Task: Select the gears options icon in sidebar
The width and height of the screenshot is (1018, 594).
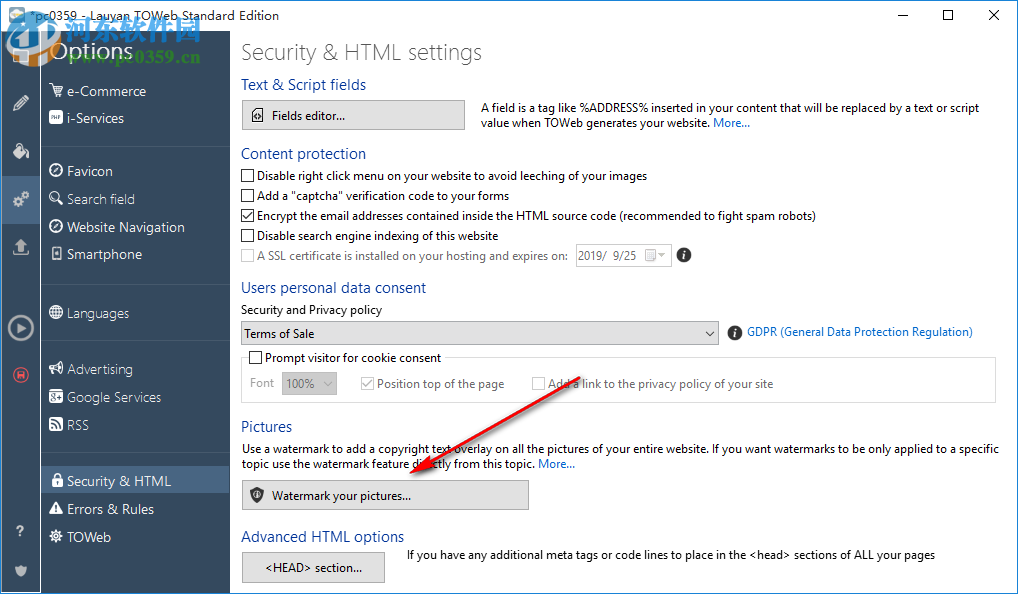Action: click(x=20, y=200)
